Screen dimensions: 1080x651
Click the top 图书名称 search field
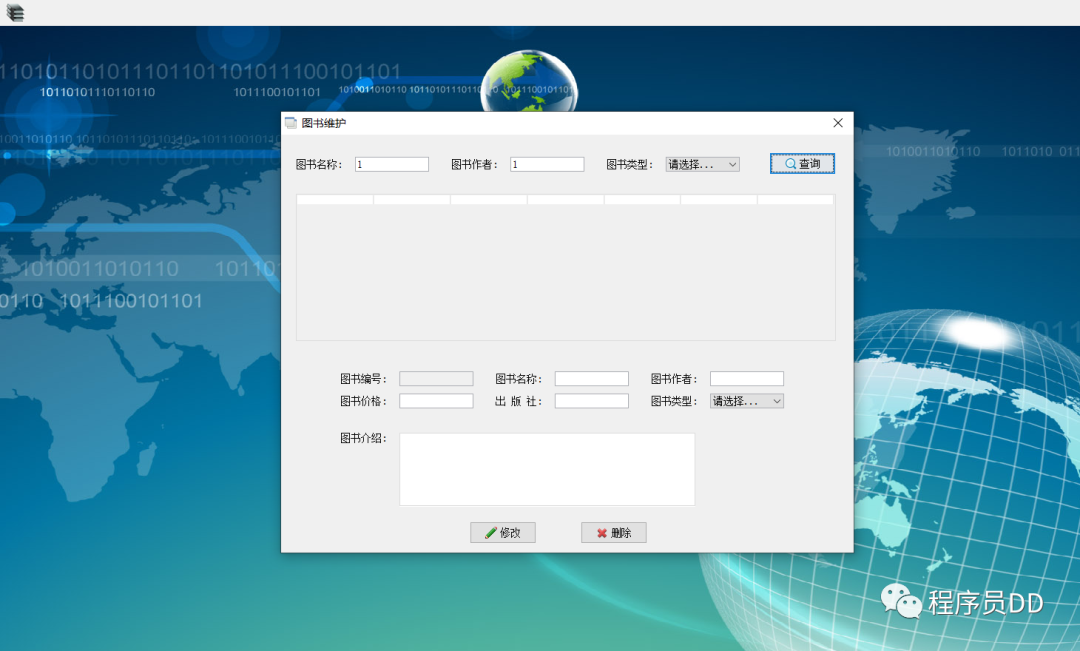(392, 164)
